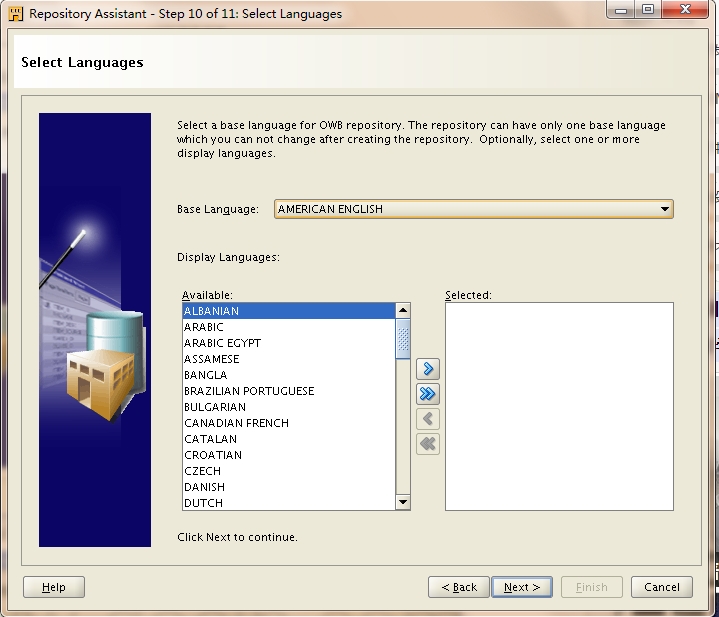719x617 pixels.
Task: Click the Repository Assistant title bar icon
Action: [x=16, y=14]
